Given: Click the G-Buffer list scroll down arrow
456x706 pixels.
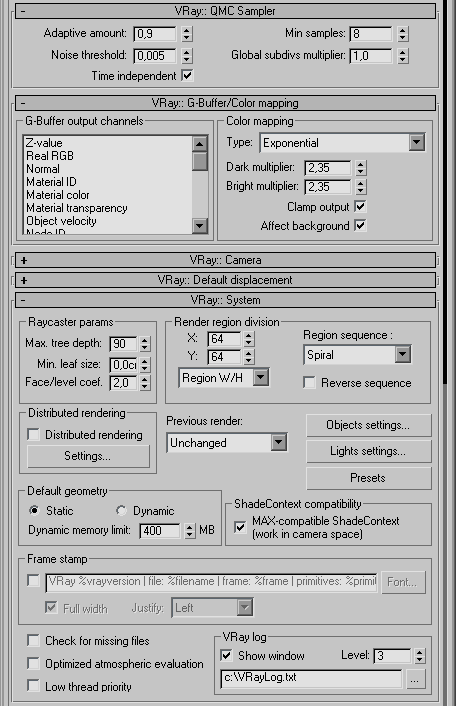Looking at the screenshot, I should [199, 225].
